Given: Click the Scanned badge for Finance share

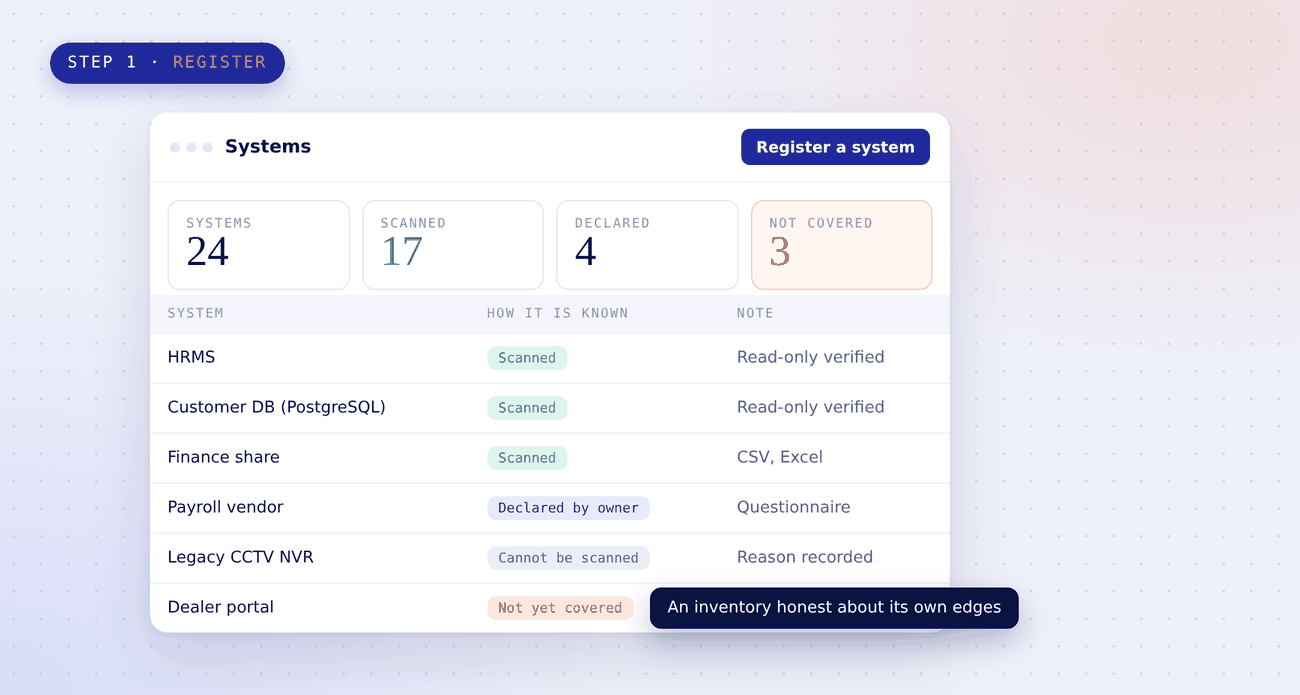Looking at the screenshot, I should [527, 458].
